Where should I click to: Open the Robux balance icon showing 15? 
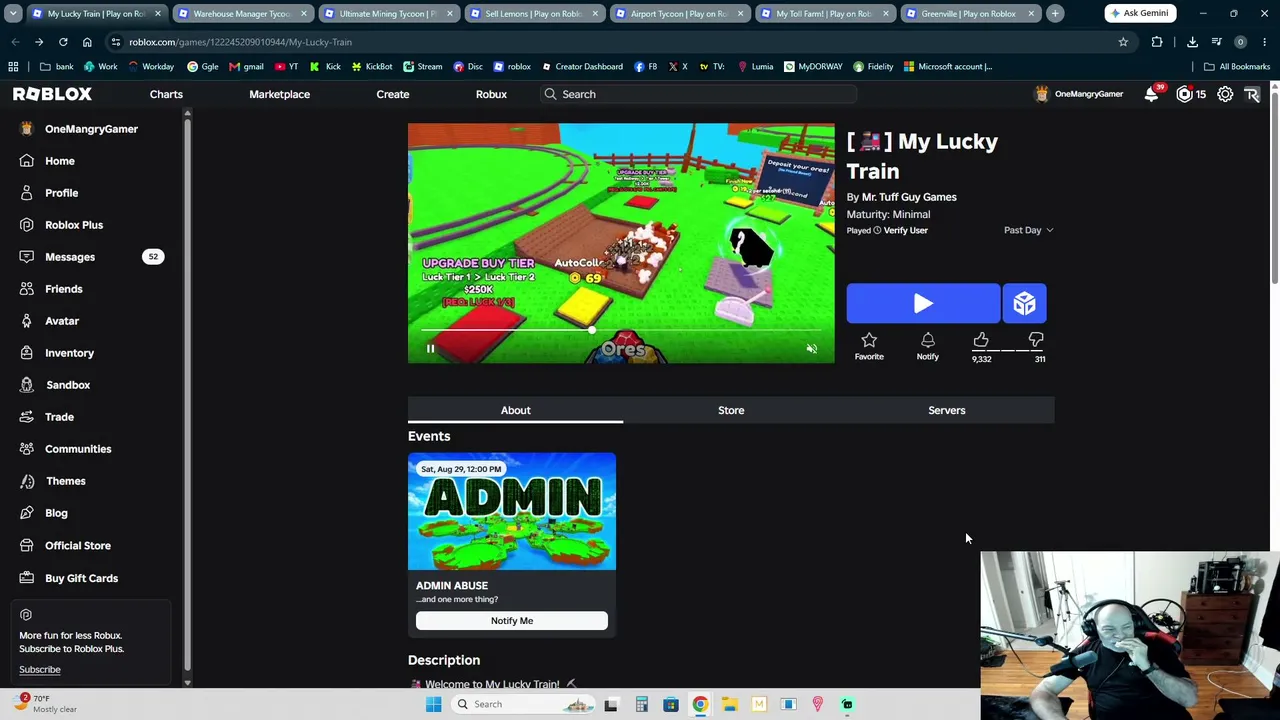tap(1185, 94)
